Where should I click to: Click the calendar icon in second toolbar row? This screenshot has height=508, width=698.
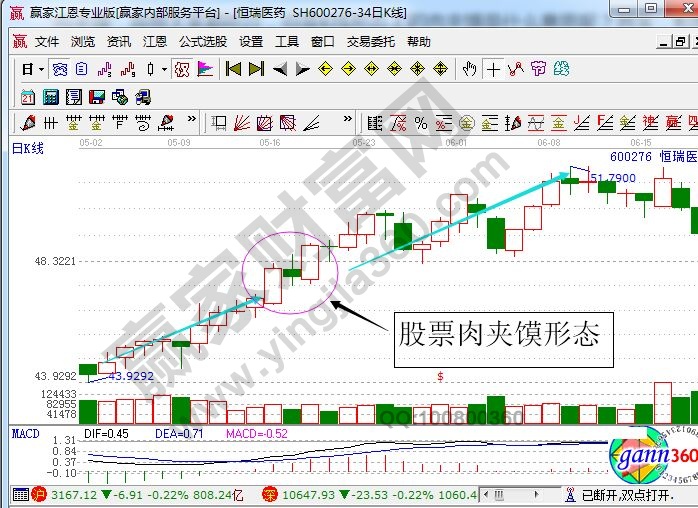27,97
